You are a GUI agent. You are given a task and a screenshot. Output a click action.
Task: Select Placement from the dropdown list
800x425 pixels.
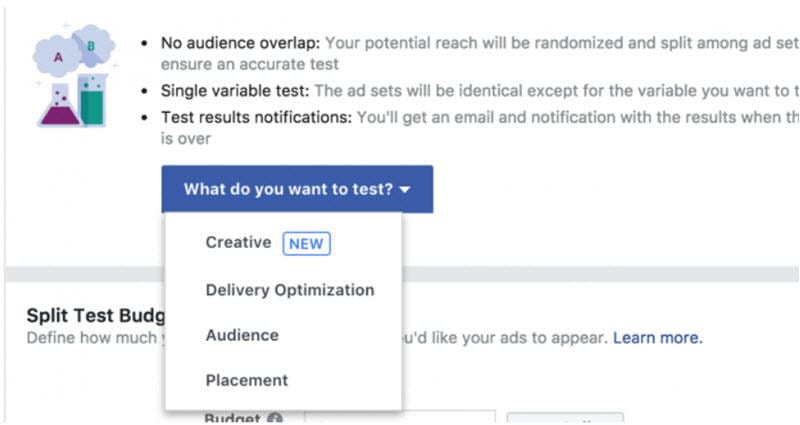coord(247,380)
